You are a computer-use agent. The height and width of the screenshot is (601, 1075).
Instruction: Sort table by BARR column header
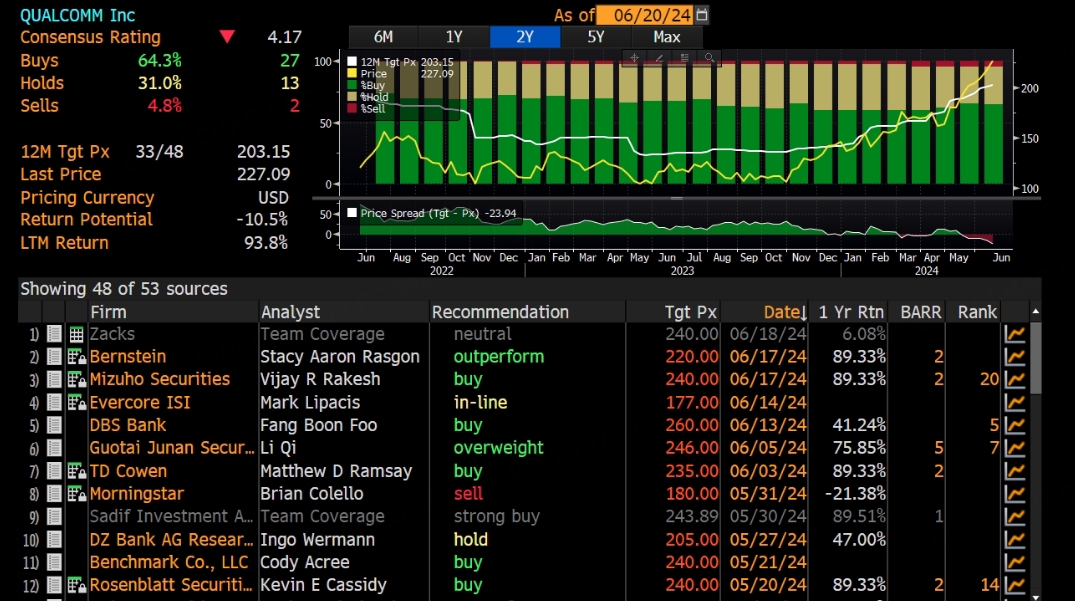point(917,312)
